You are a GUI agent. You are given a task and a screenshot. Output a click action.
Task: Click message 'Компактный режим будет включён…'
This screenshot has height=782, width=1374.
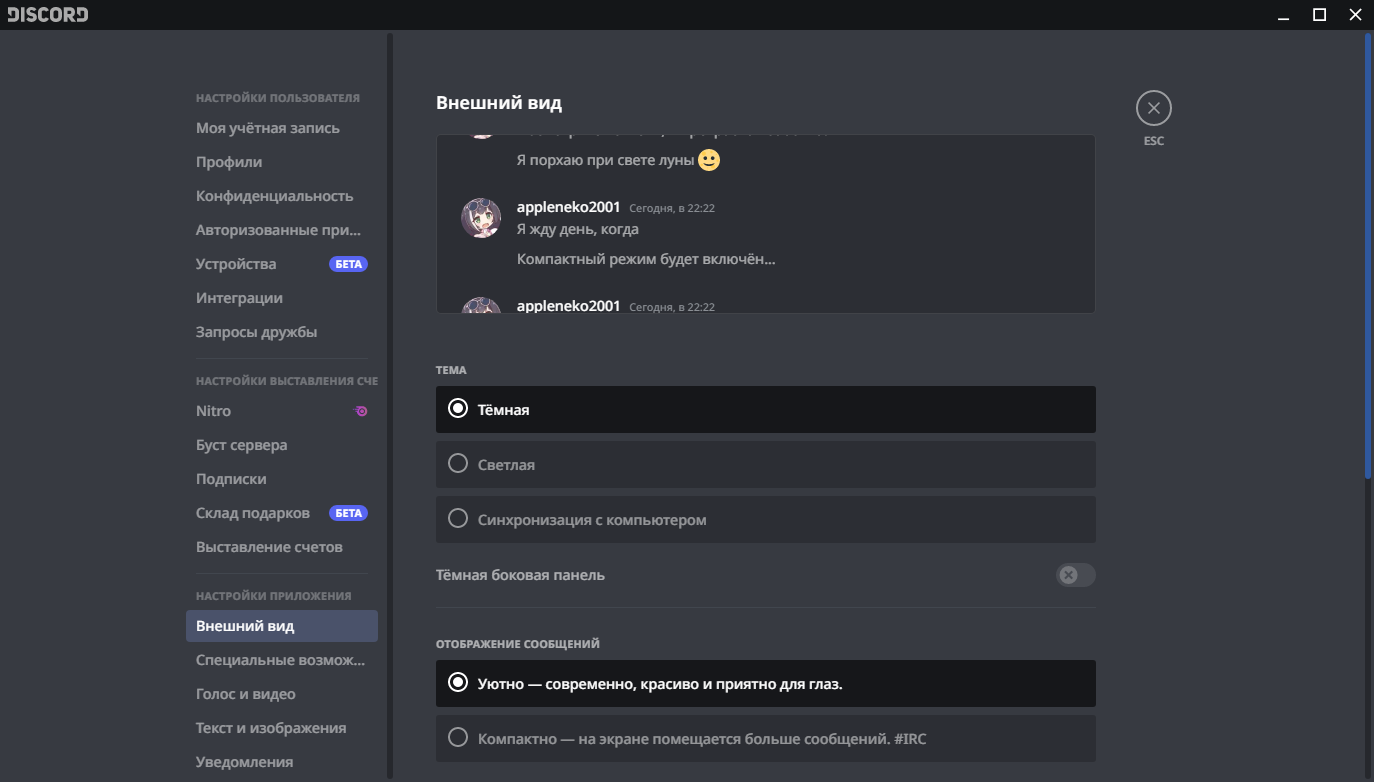(x=646, y=259)
